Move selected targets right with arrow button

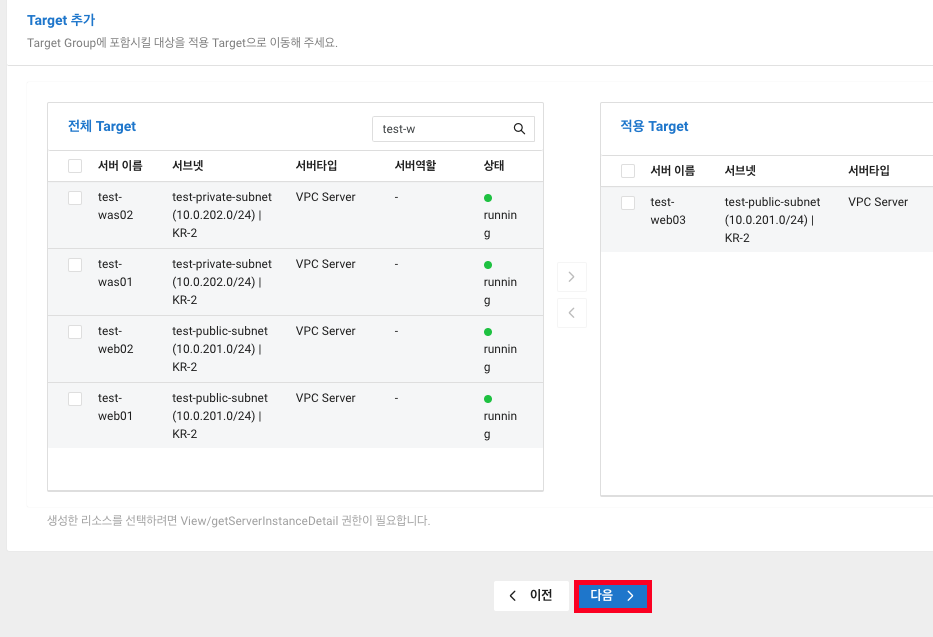571,277
